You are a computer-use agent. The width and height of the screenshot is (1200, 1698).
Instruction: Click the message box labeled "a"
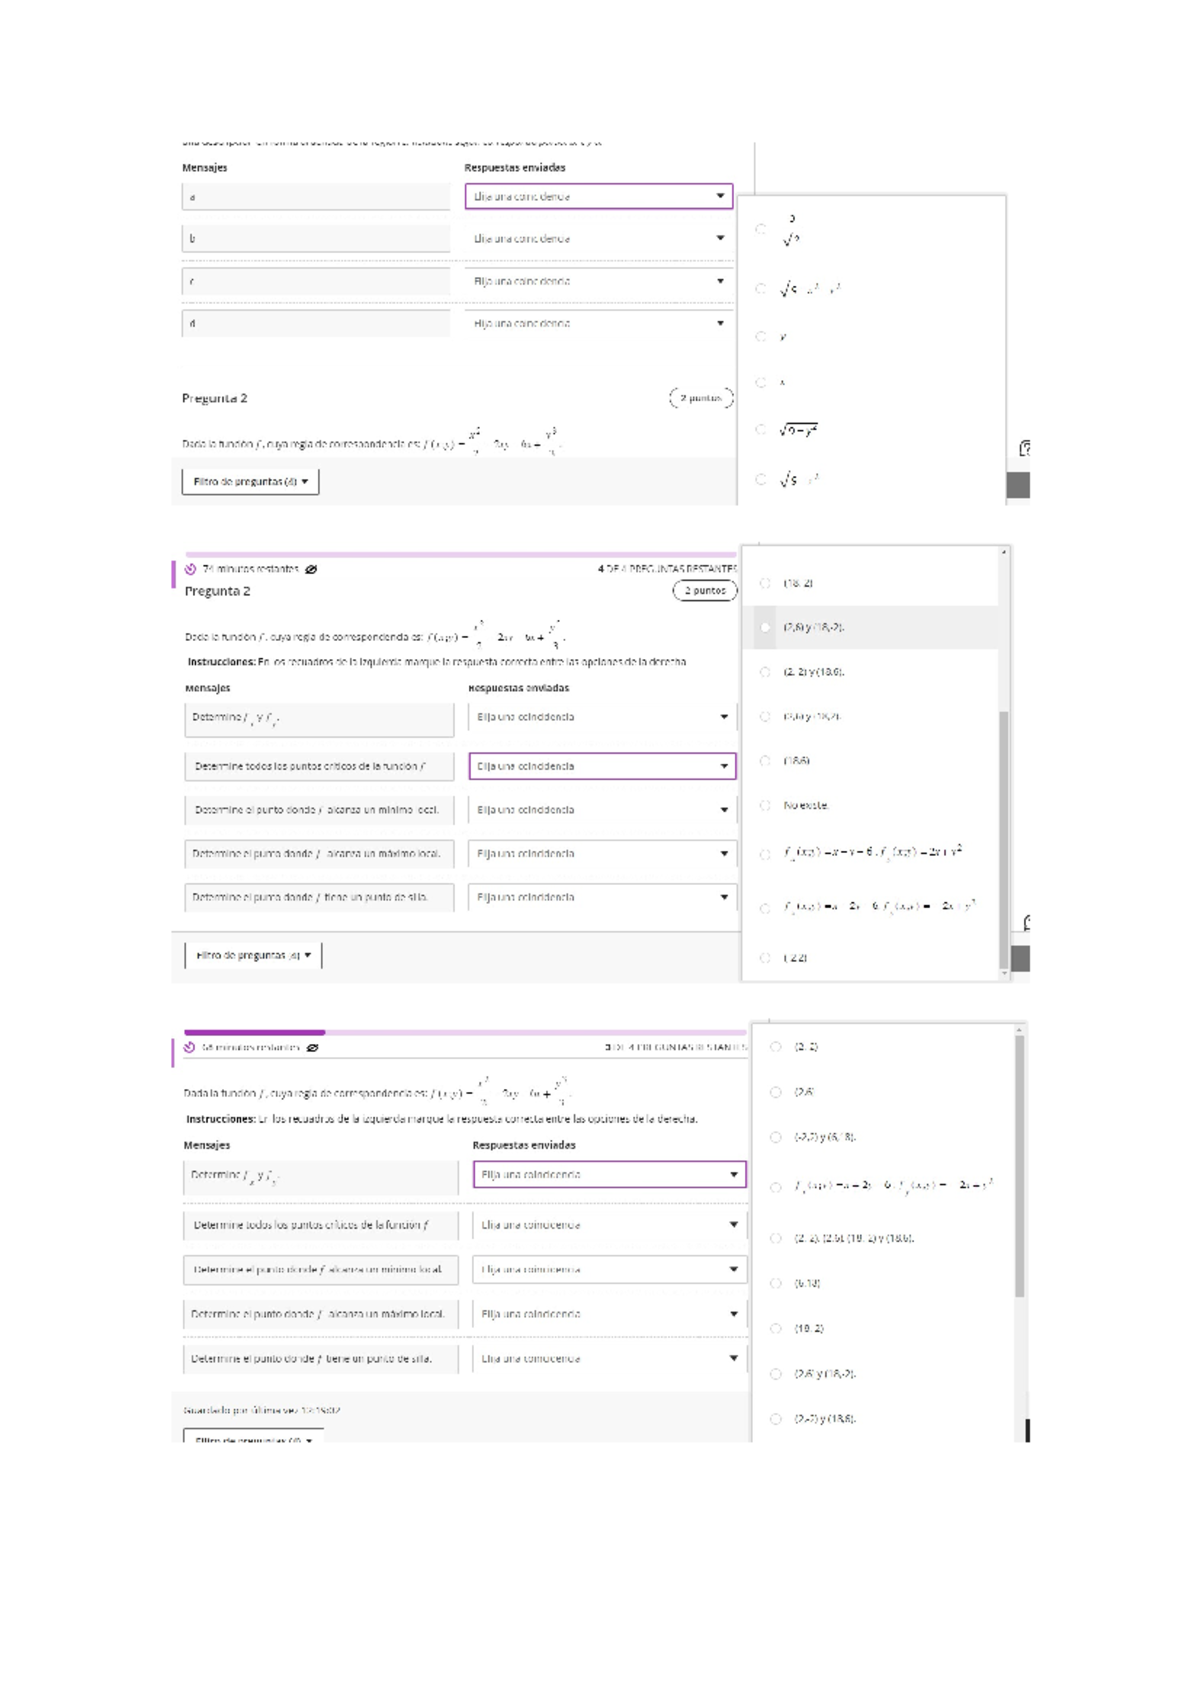[x=316, y=197]
